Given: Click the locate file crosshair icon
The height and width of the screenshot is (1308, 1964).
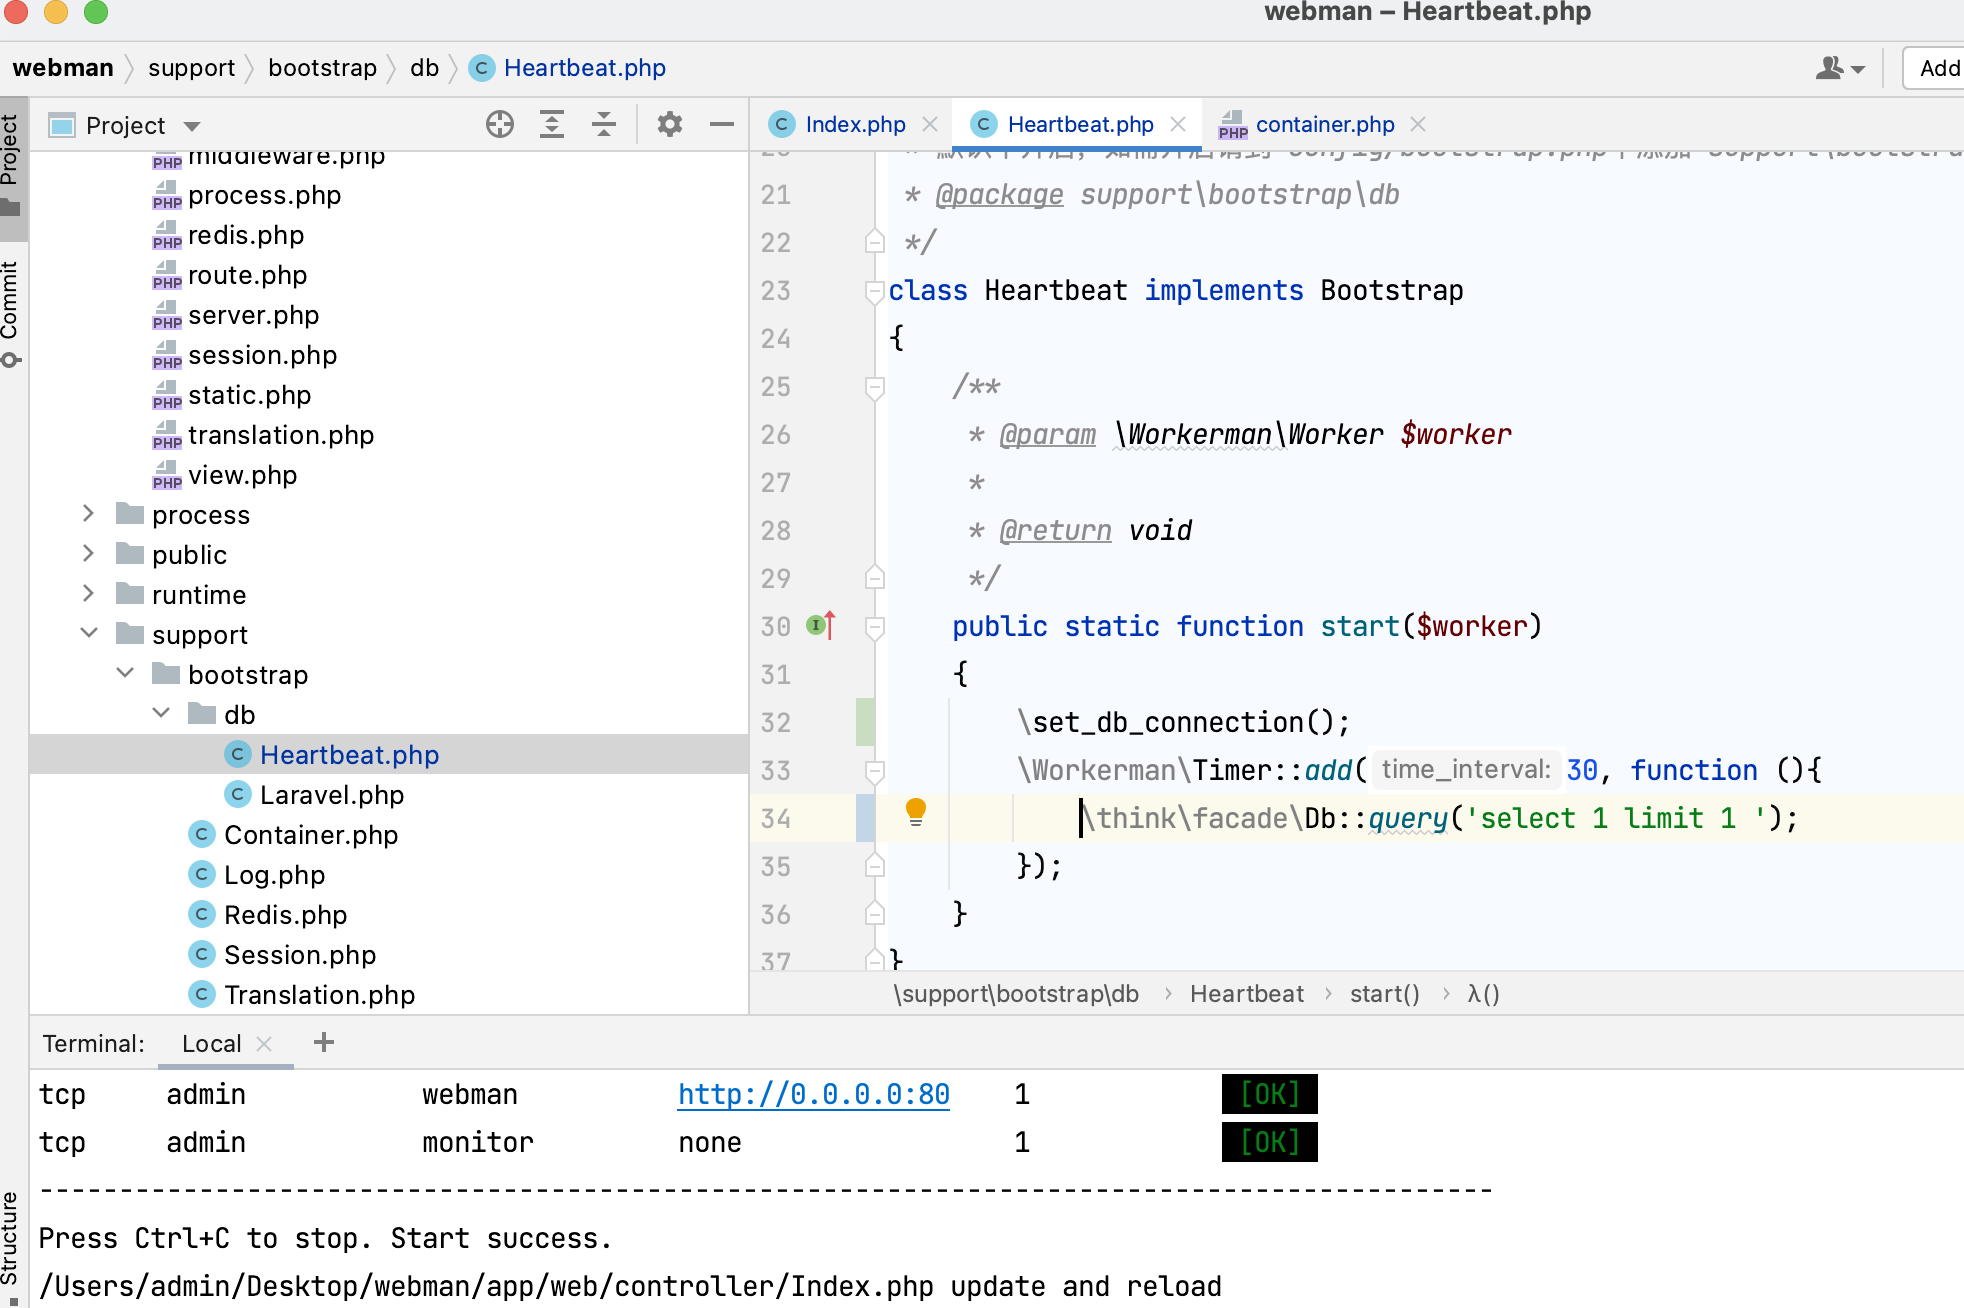Looking at the screenshot, I should 500,125.
